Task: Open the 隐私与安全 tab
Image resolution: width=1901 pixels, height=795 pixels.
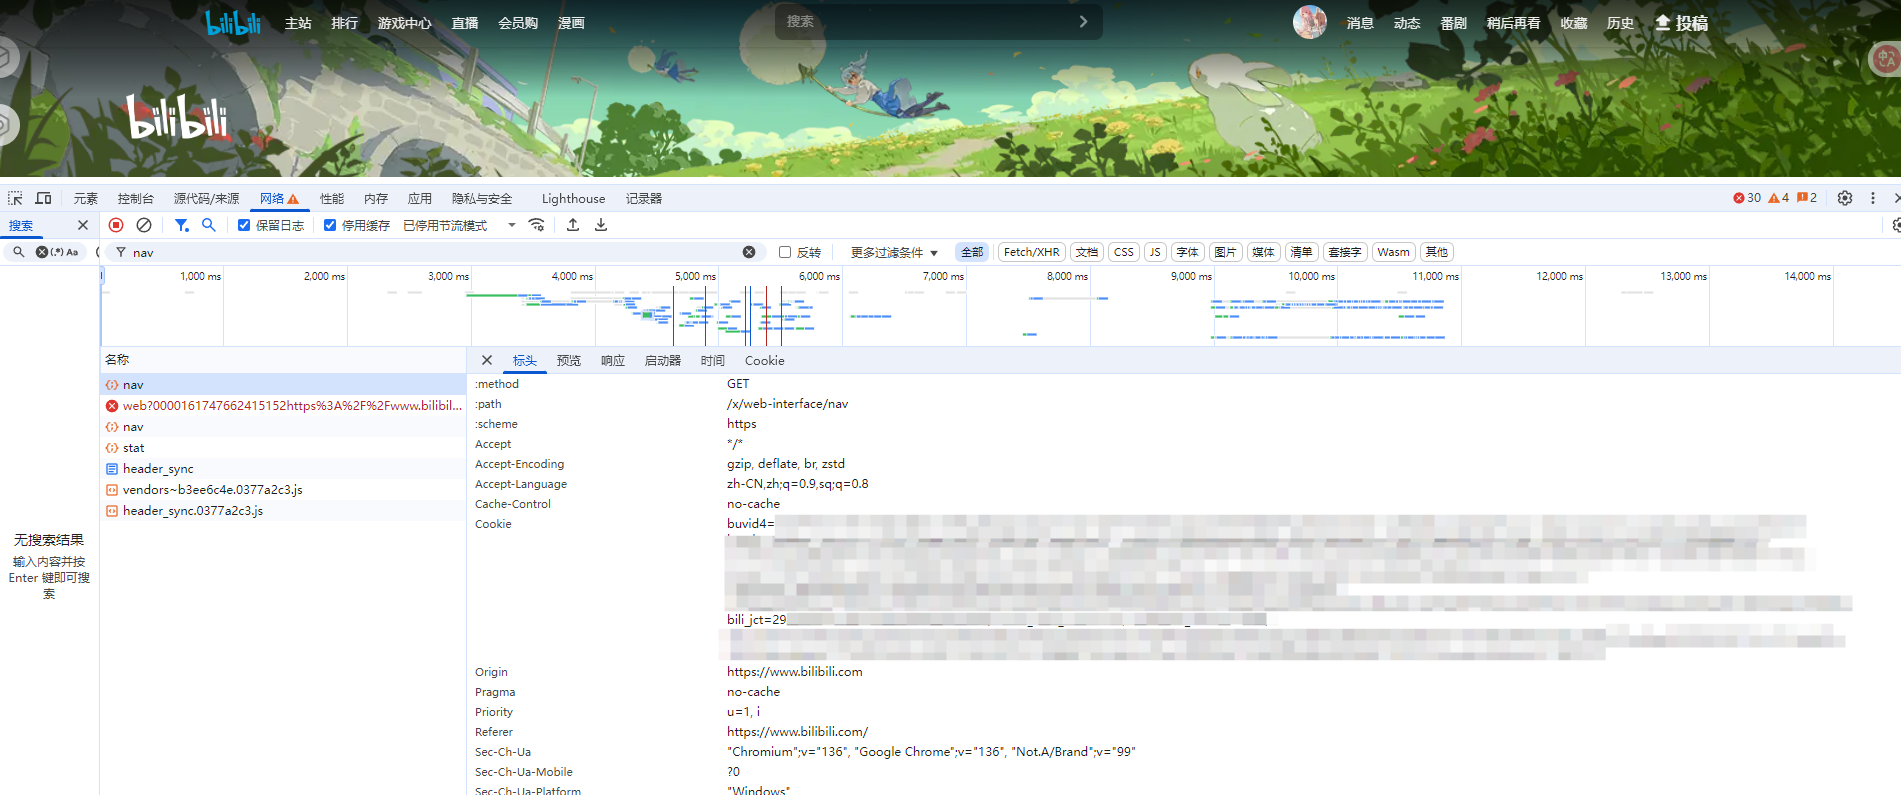Action: [x=482, y=198]
